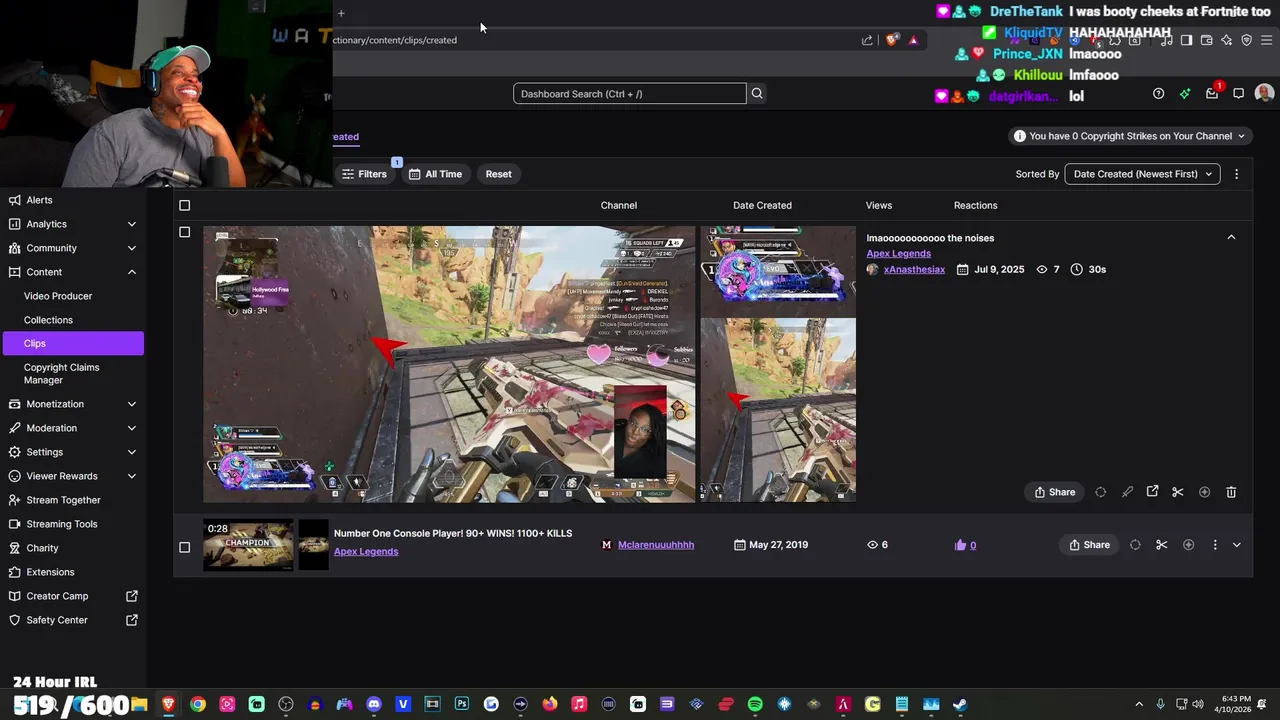Viewport: 1280px width, 720px height.
Task: Click Share on the lmaoooo clip
Action: (1054, 492)
